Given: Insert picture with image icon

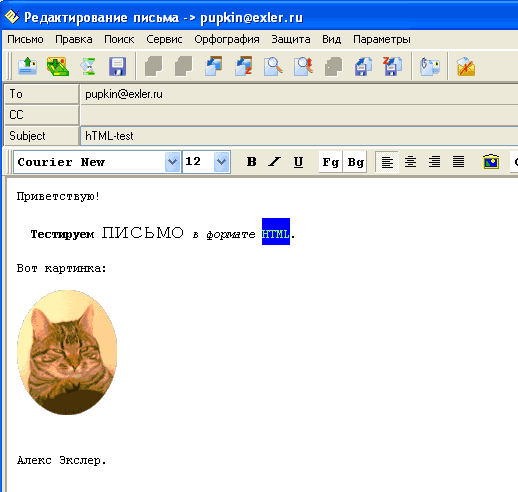Looking at the screenshot, I should pos(491,162).
